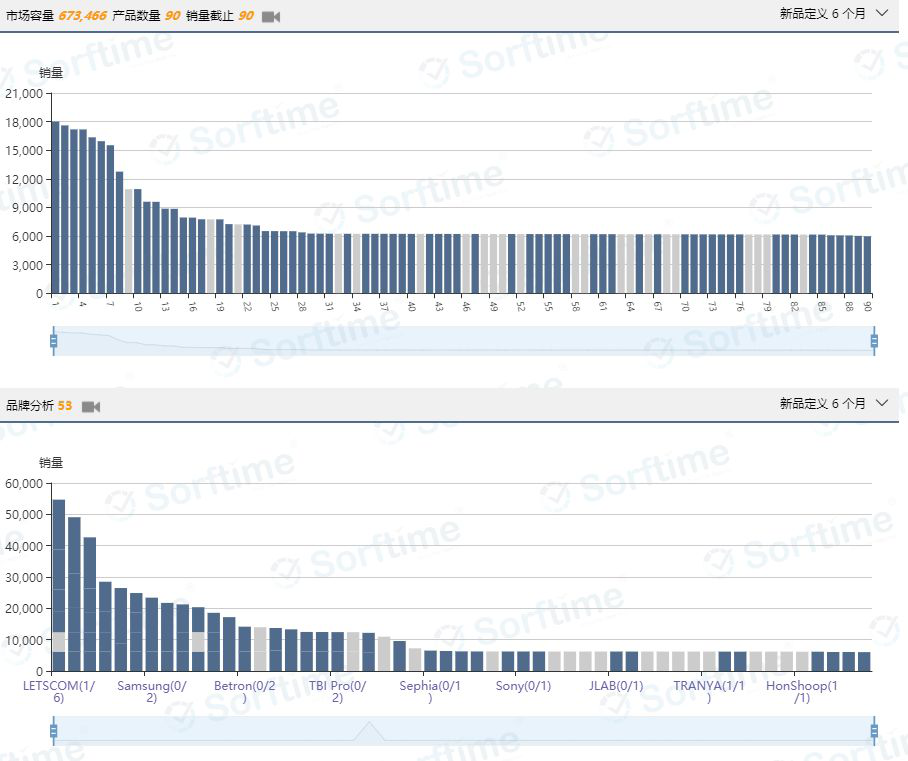Click the TRANYA(1/1) brand label
This screenshot has width=908, height=761.
[x=709, y=691]
